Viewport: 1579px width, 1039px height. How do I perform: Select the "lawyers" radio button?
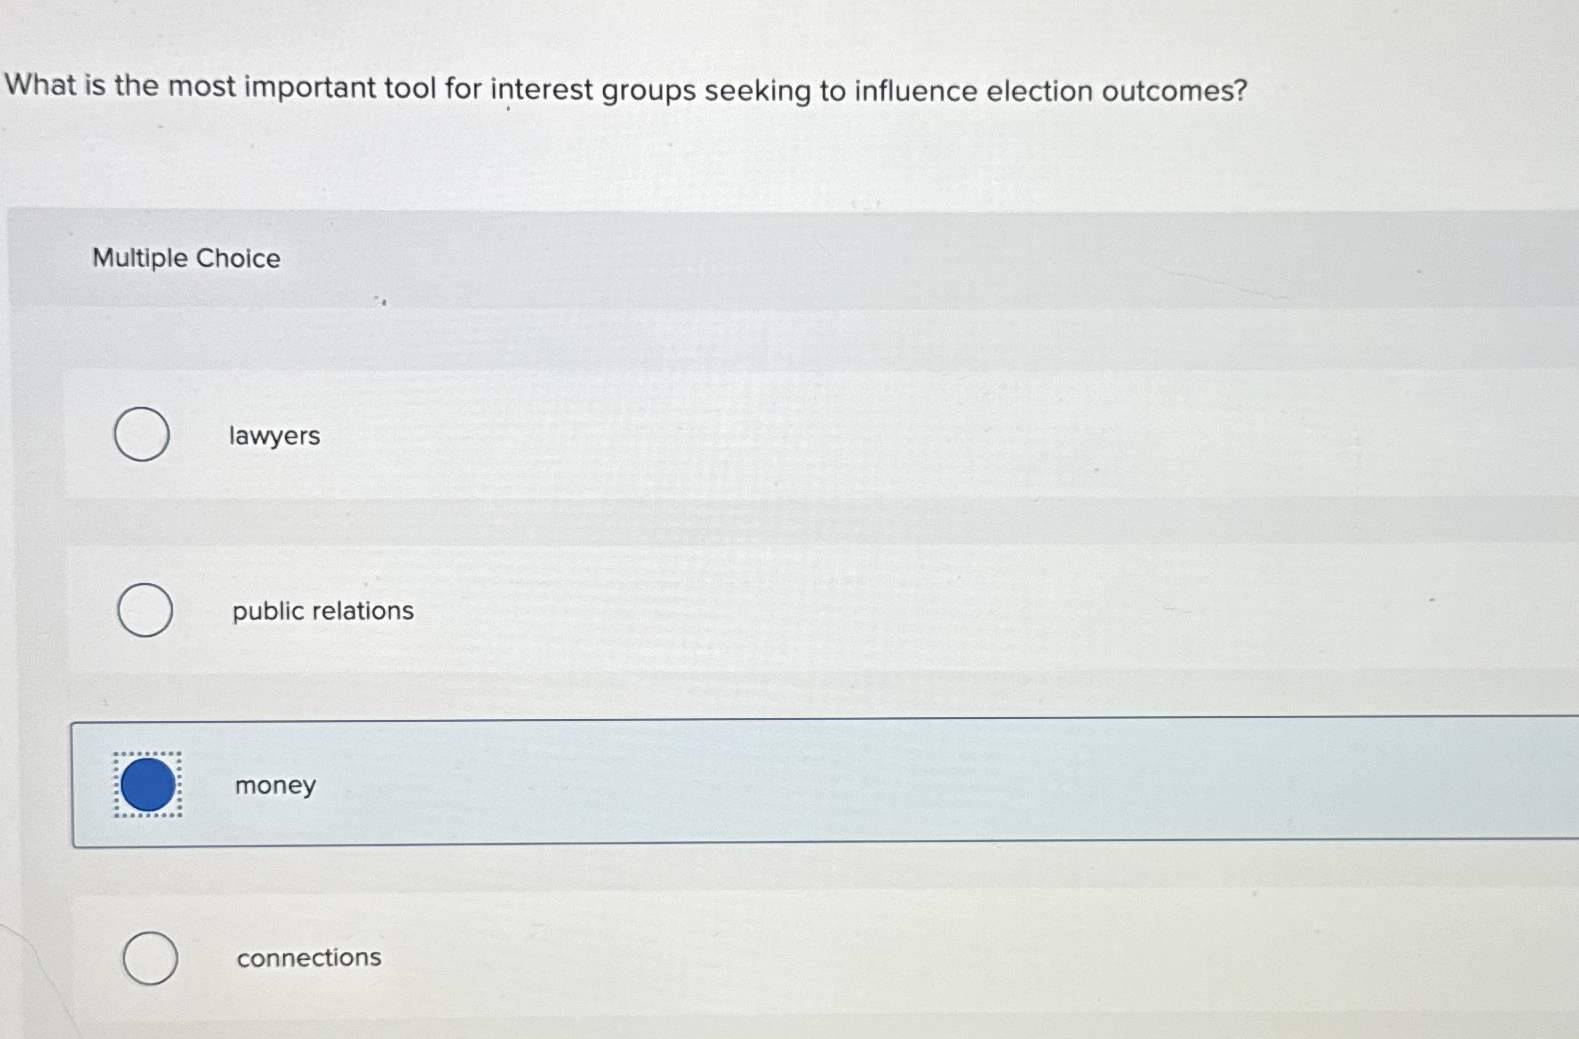(x=141, y=434)
